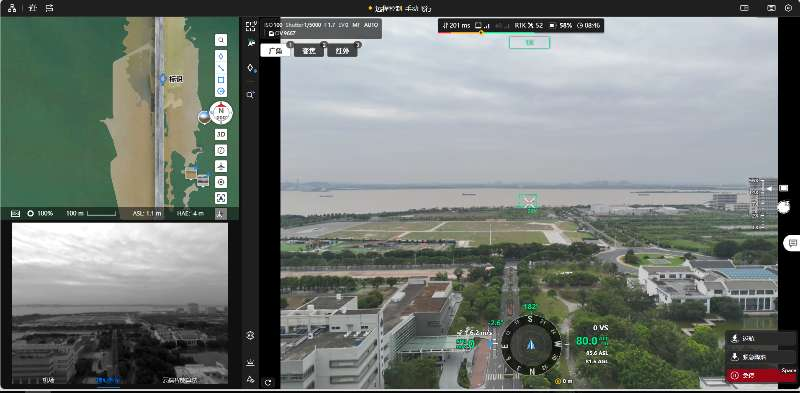Click the map search magnifier icon
Viewport: 800px width, 393px height.
221,40
